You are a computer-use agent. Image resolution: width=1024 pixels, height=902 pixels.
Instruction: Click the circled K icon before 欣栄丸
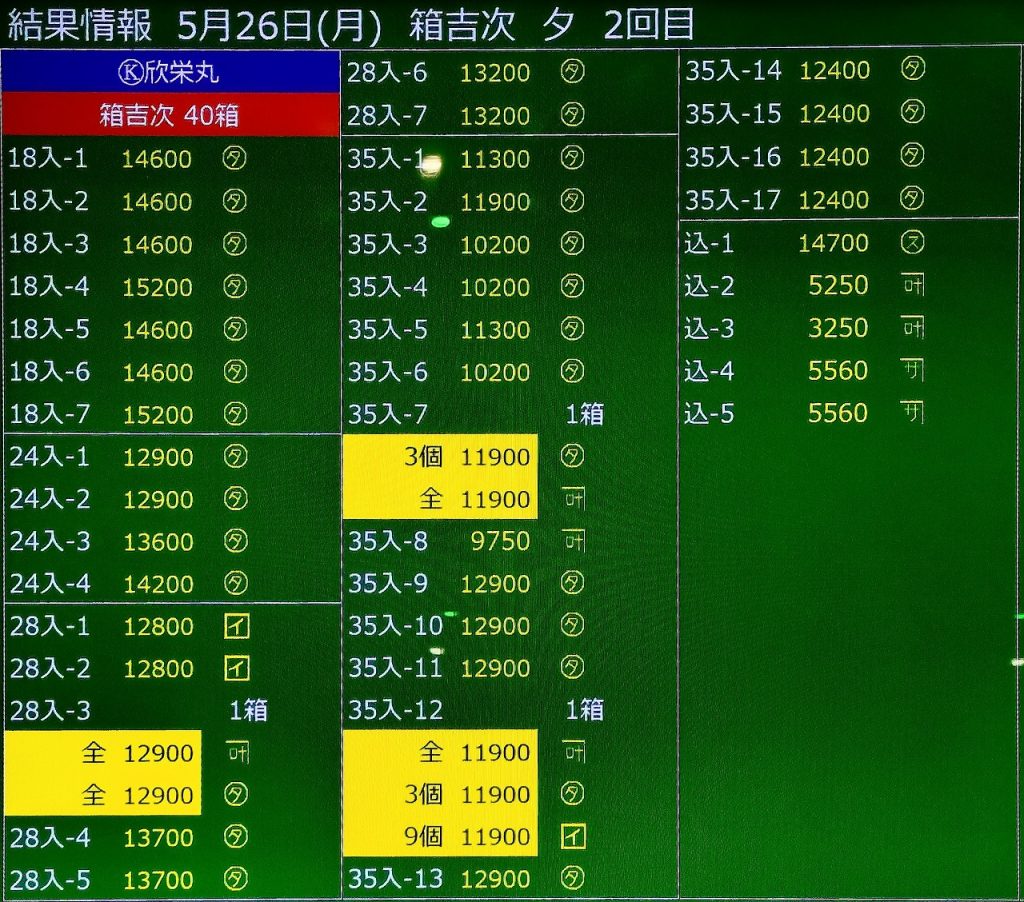[130, 74]
